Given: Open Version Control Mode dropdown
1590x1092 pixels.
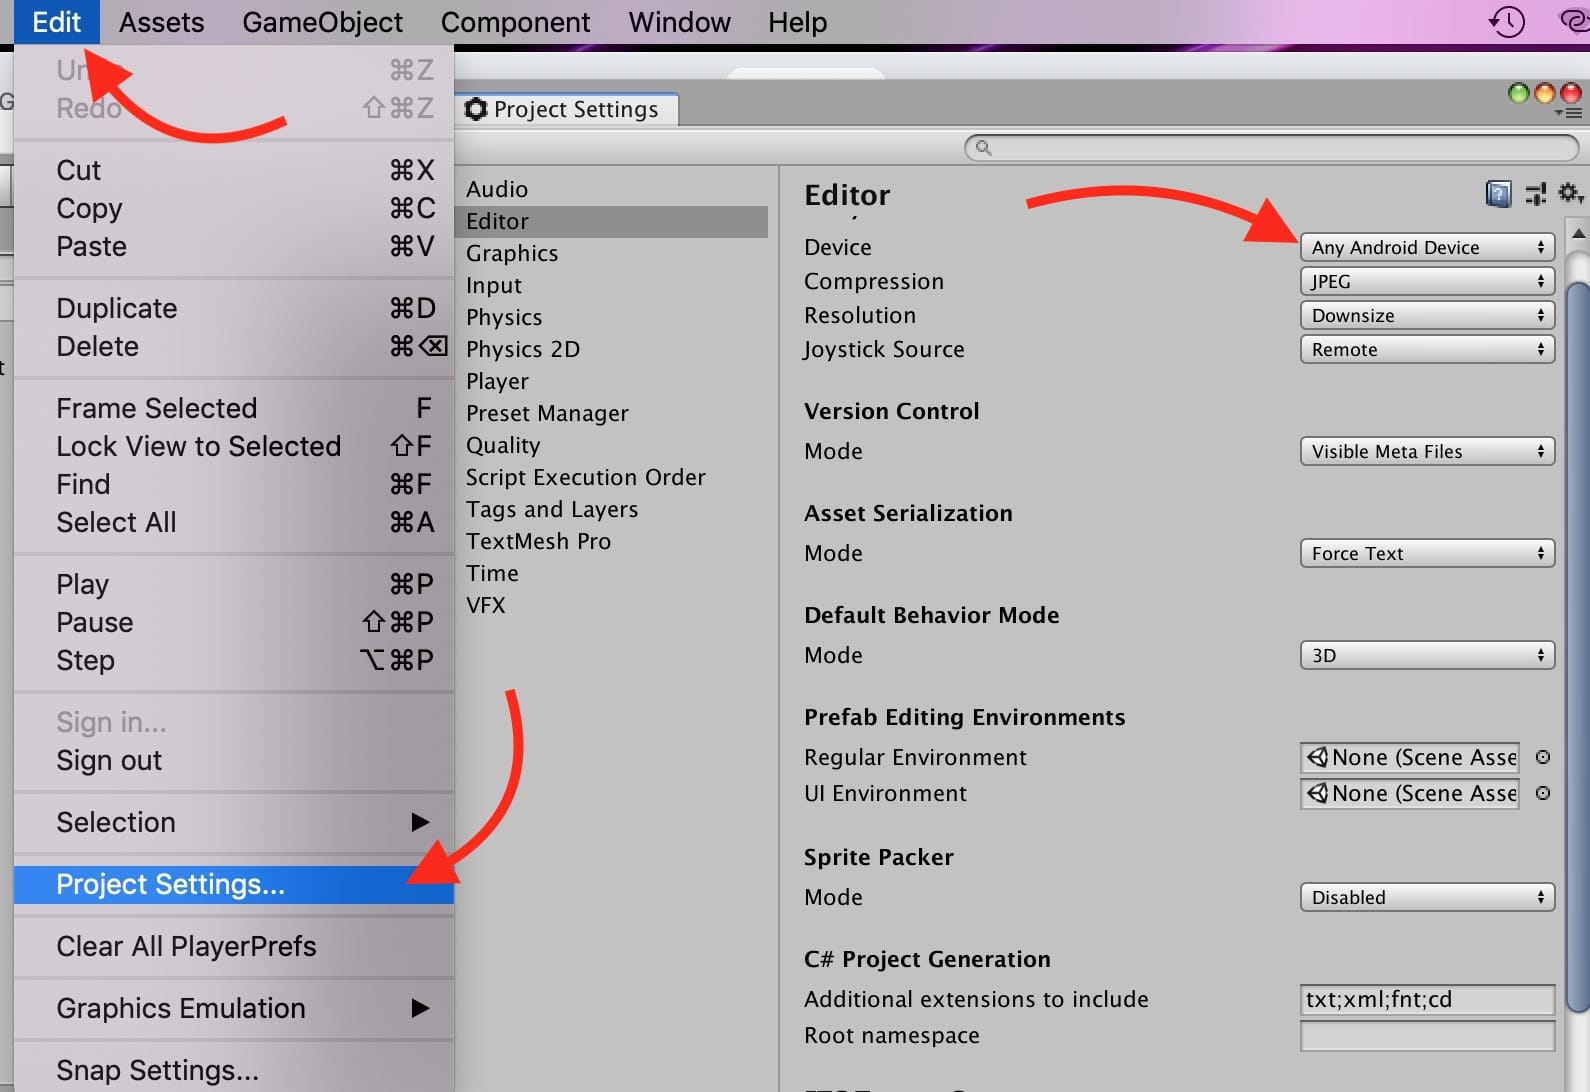Looking at the screenshot, I should pos(1426,451).
